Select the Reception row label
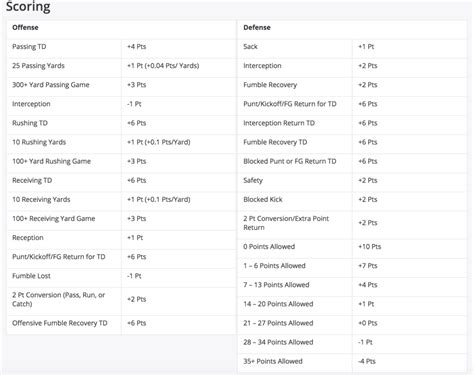The height and width of the screenshot is (375, 474). pyautogui.click(x=28, y=238)
